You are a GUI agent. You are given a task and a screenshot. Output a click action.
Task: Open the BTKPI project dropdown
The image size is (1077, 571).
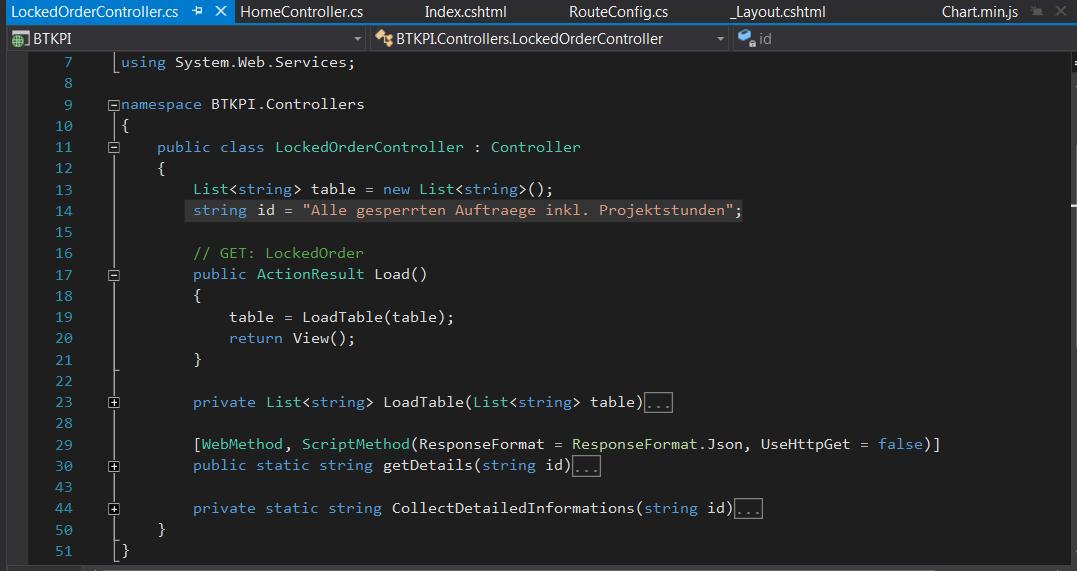pyautogui.click(x=357, y=39)
